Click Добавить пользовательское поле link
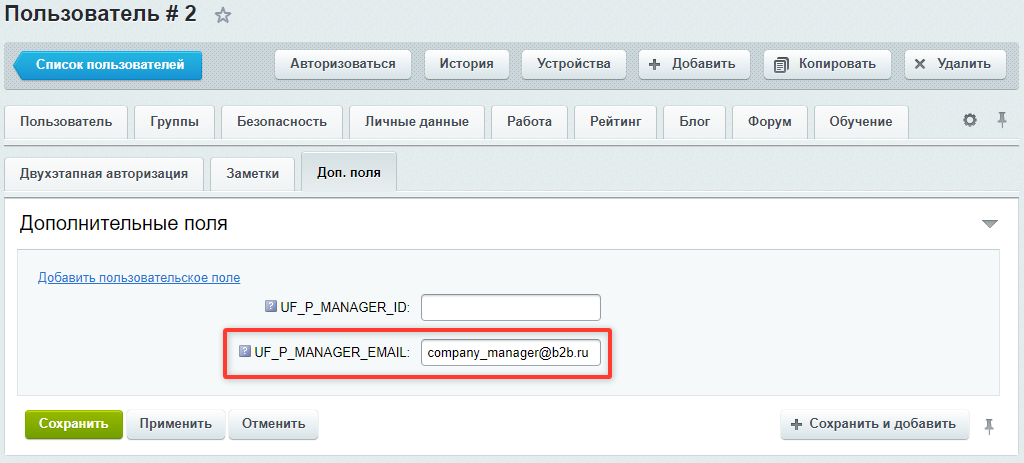 [x=139, y=278]
